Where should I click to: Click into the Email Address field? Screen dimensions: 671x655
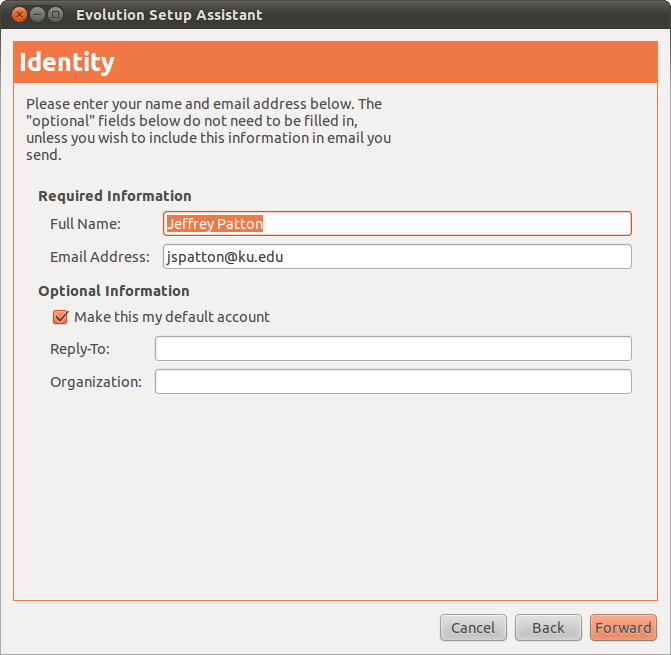397,257
